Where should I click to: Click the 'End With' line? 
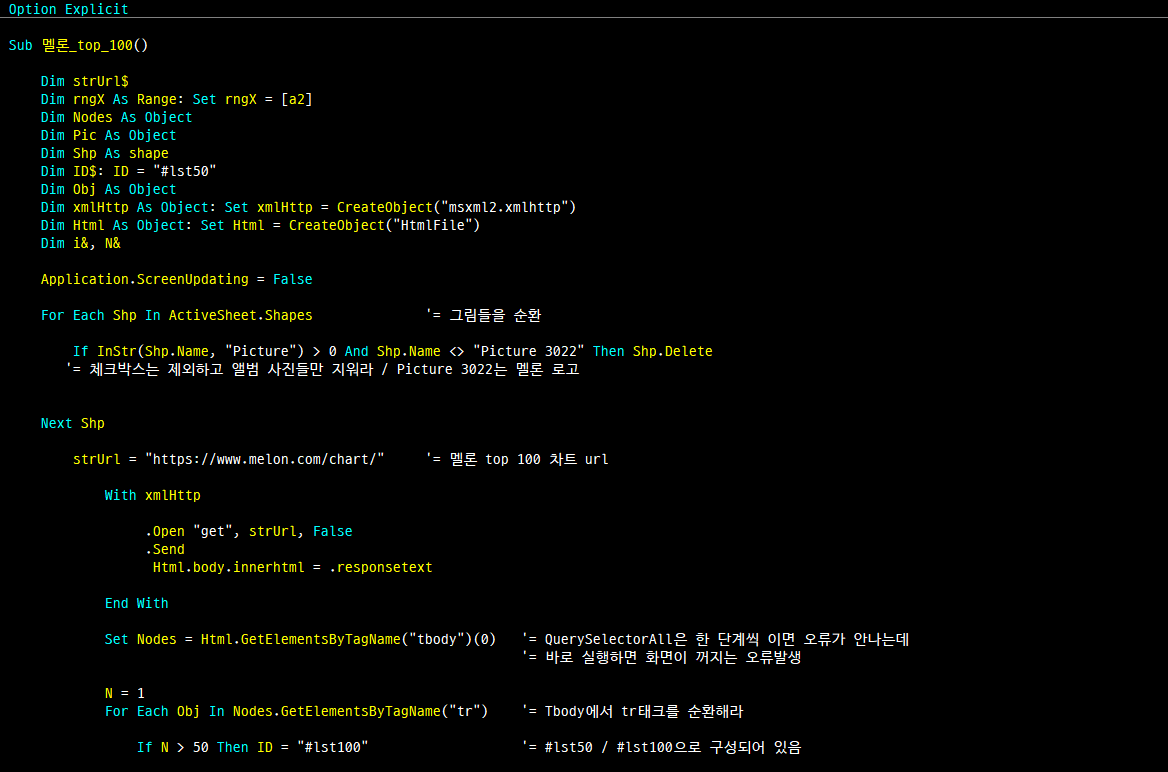(136, 603)
